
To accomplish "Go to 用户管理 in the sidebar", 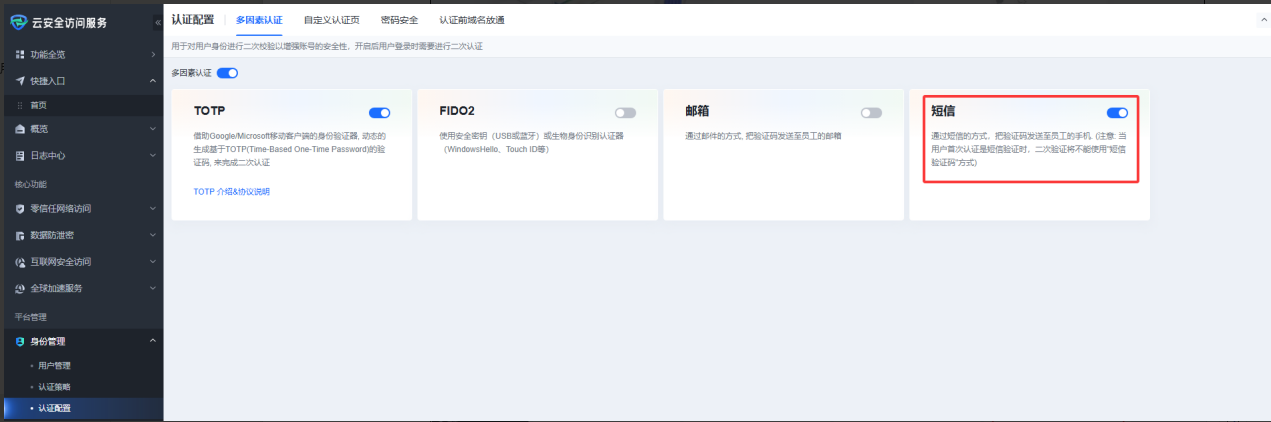I will (54, 366).
